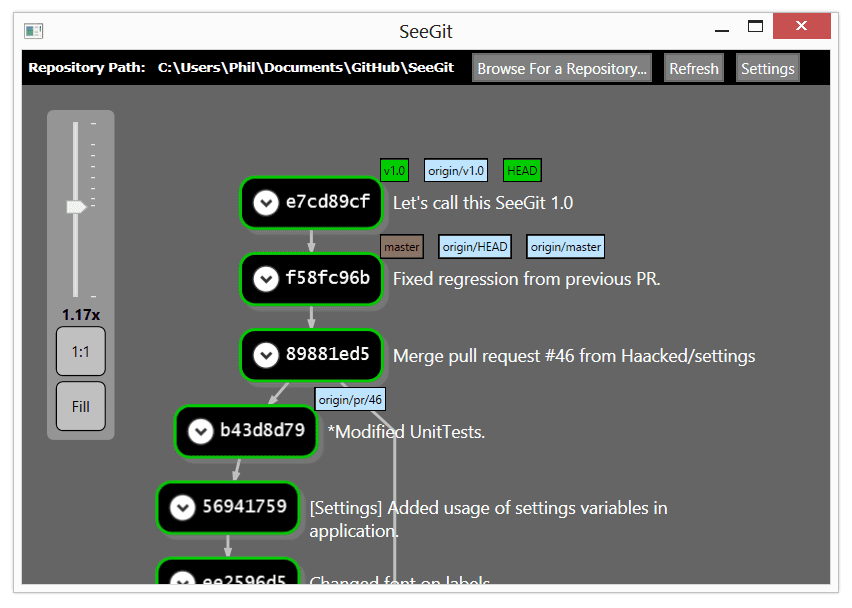
Task: Open the Settings dialog
Action: [768, 68]
